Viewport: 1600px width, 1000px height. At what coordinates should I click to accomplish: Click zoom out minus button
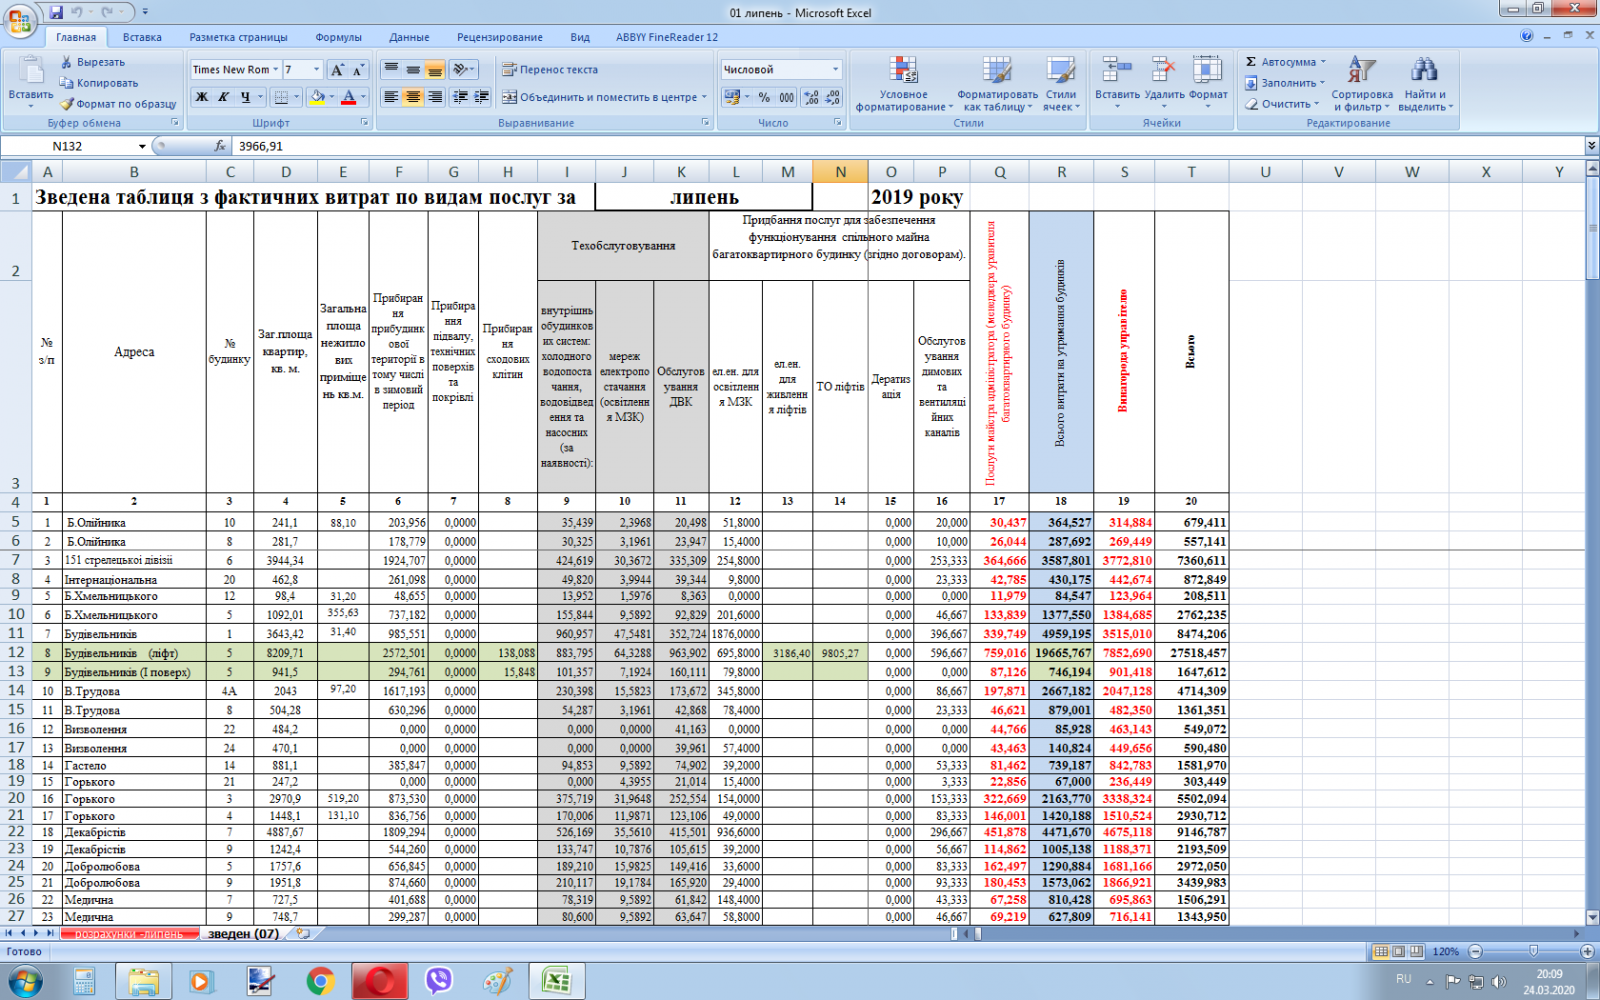coord(1475,951)
